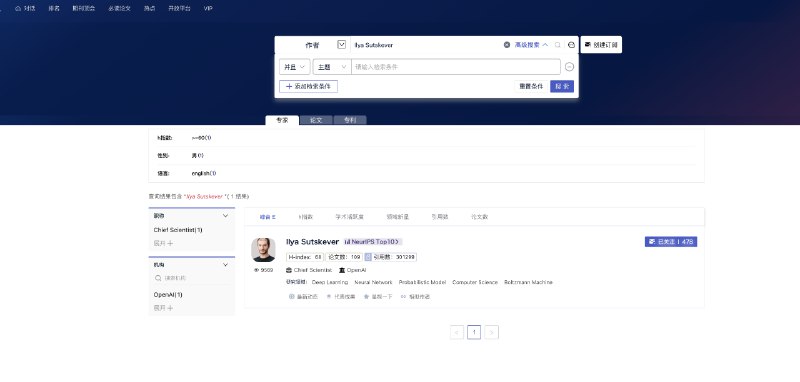Open the Ilya Sutskever profile name link
Screen dimensions: 800x382
[312, 242]
